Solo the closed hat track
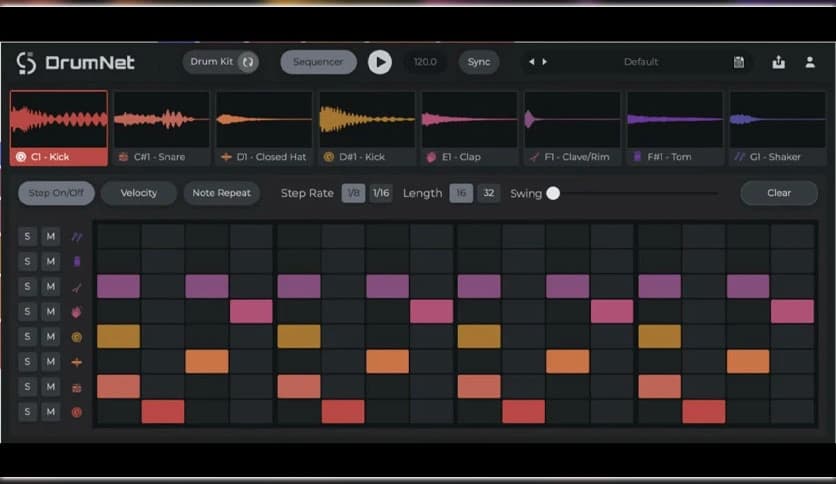The height and width of the screenshot is (484, 836). point(27,361)
